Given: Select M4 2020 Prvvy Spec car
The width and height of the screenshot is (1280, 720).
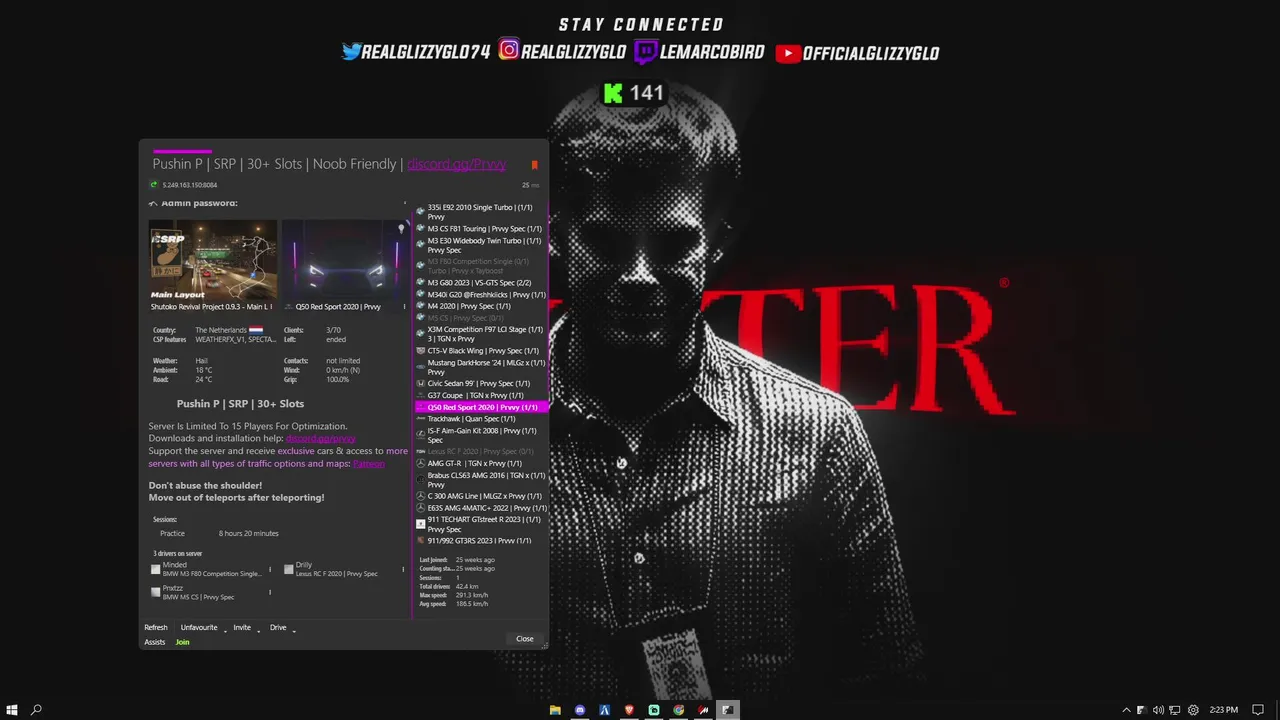Looking at the screenshot, I should coord(481,306).
